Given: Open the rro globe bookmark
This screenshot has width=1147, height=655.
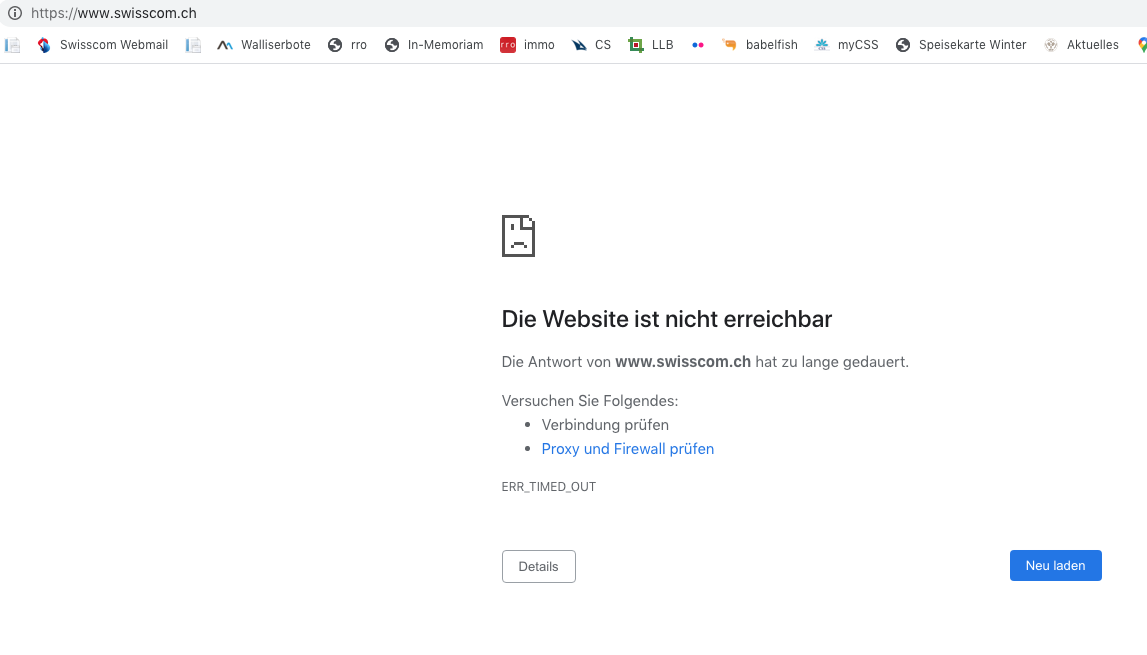Looking at the screenshot, I should [347, 45].
